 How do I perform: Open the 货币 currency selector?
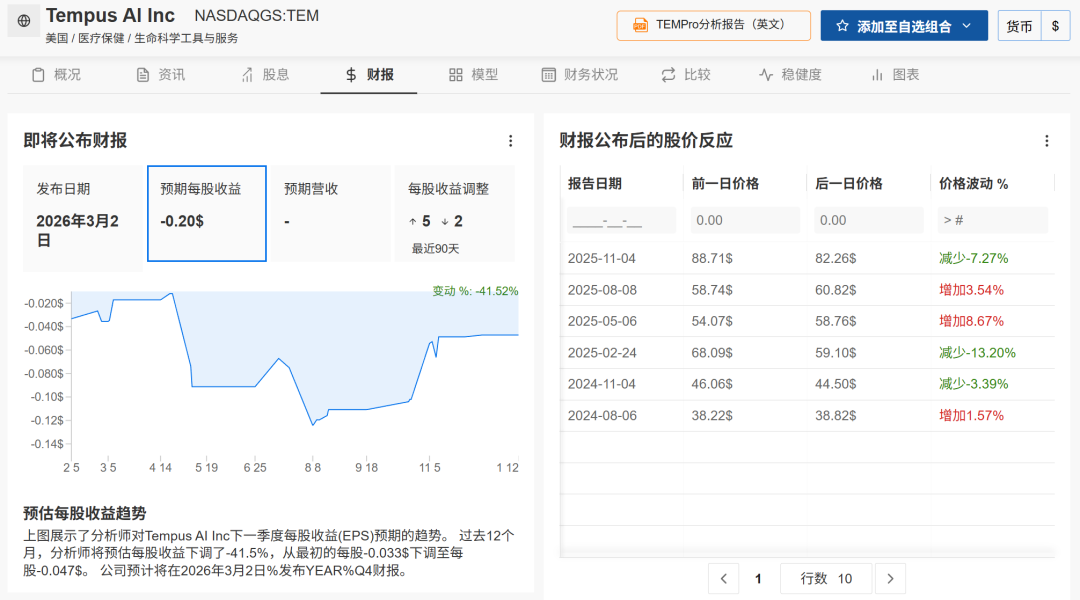(x=1019, y=26)
